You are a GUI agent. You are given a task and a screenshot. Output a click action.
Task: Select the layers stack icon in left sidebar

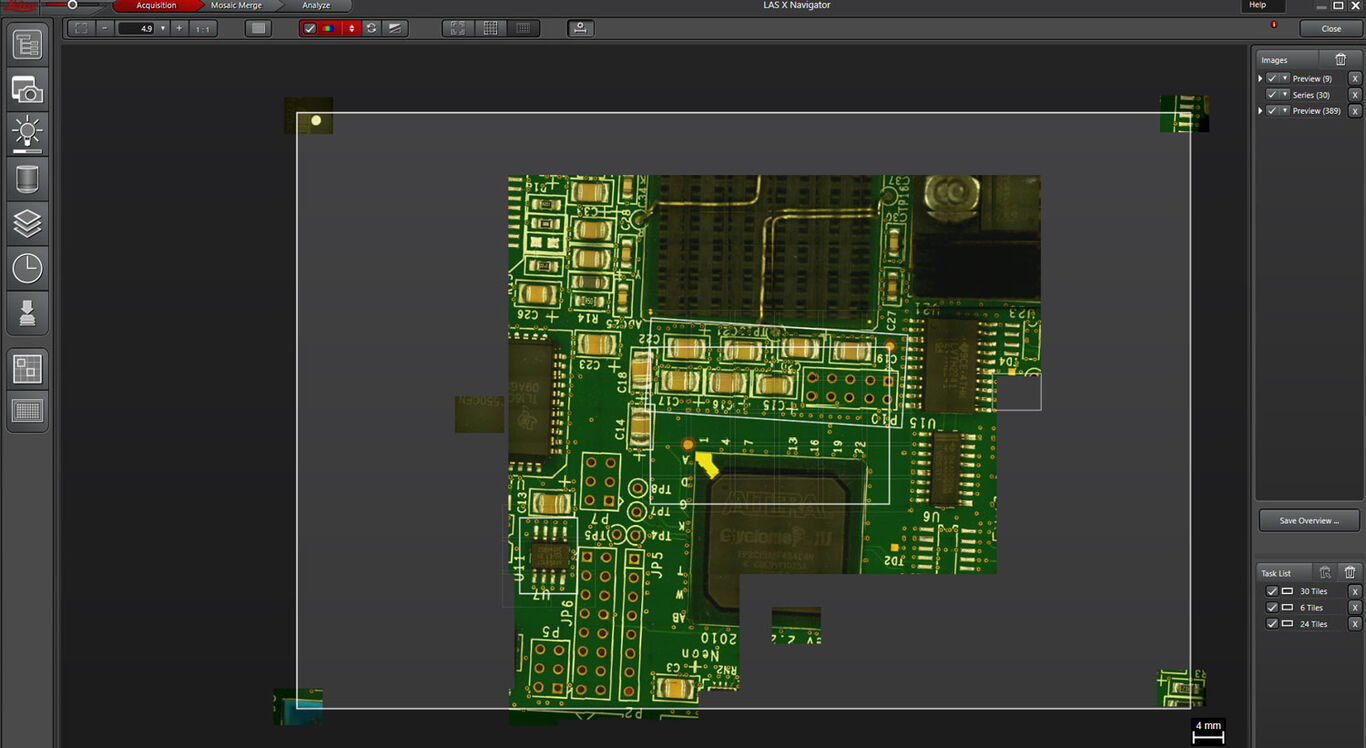pos(27,223)
